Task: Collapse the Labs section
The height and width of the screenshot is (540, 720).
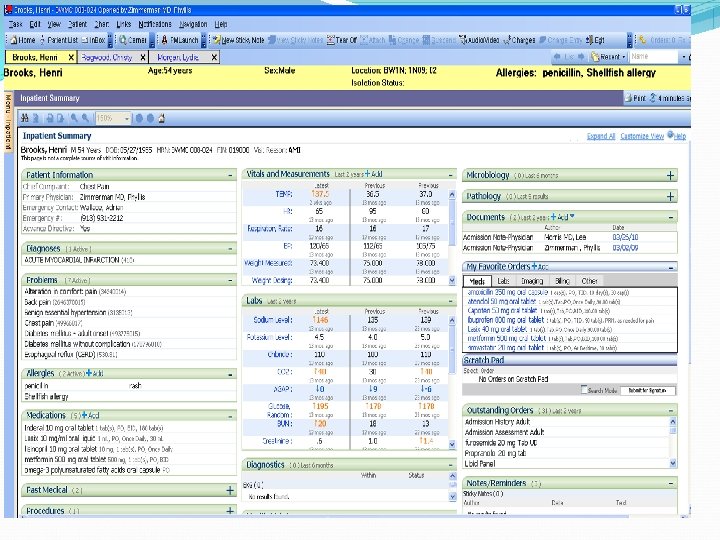Action: click(x=451, y=301)
